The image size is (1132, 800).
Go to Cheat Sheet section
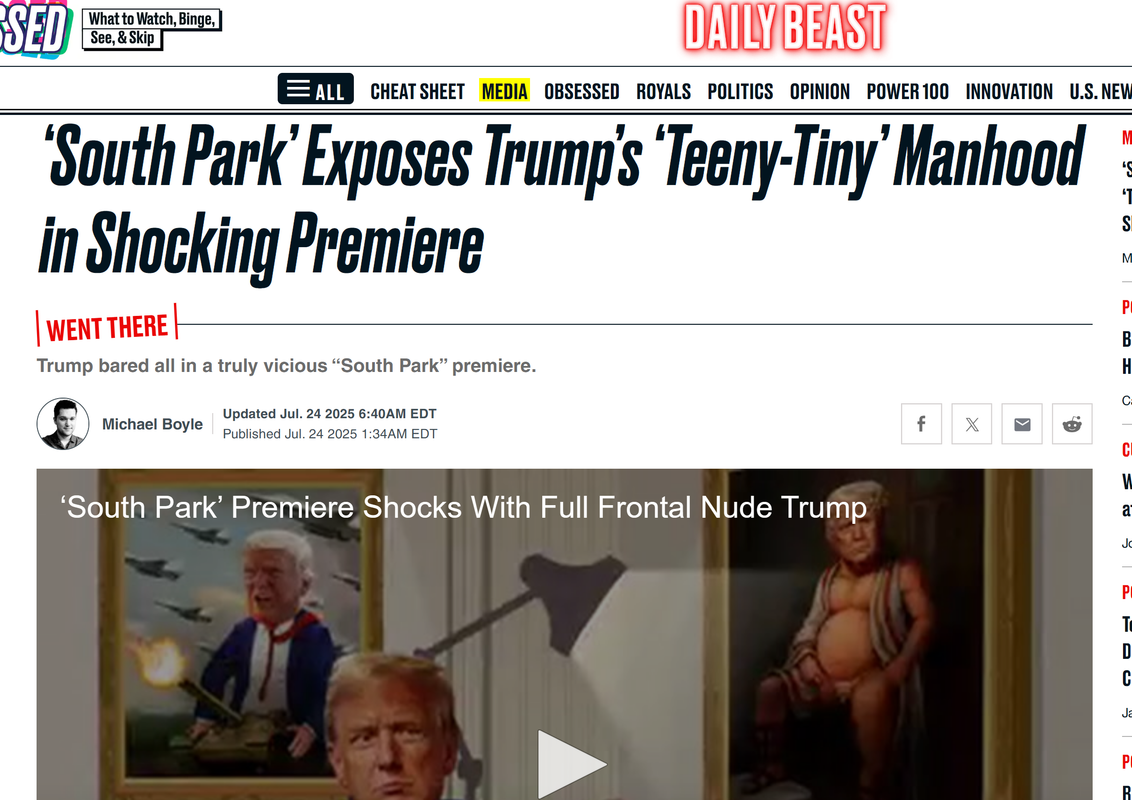(x=417, y=92)
